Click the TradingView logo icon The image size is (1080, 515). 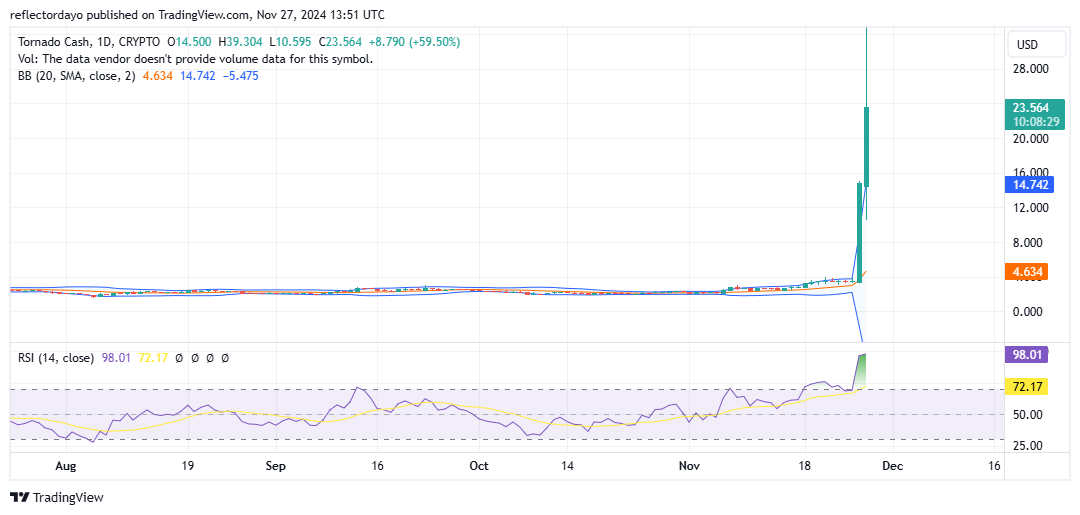pyautogui.click(x=20, y=497)
